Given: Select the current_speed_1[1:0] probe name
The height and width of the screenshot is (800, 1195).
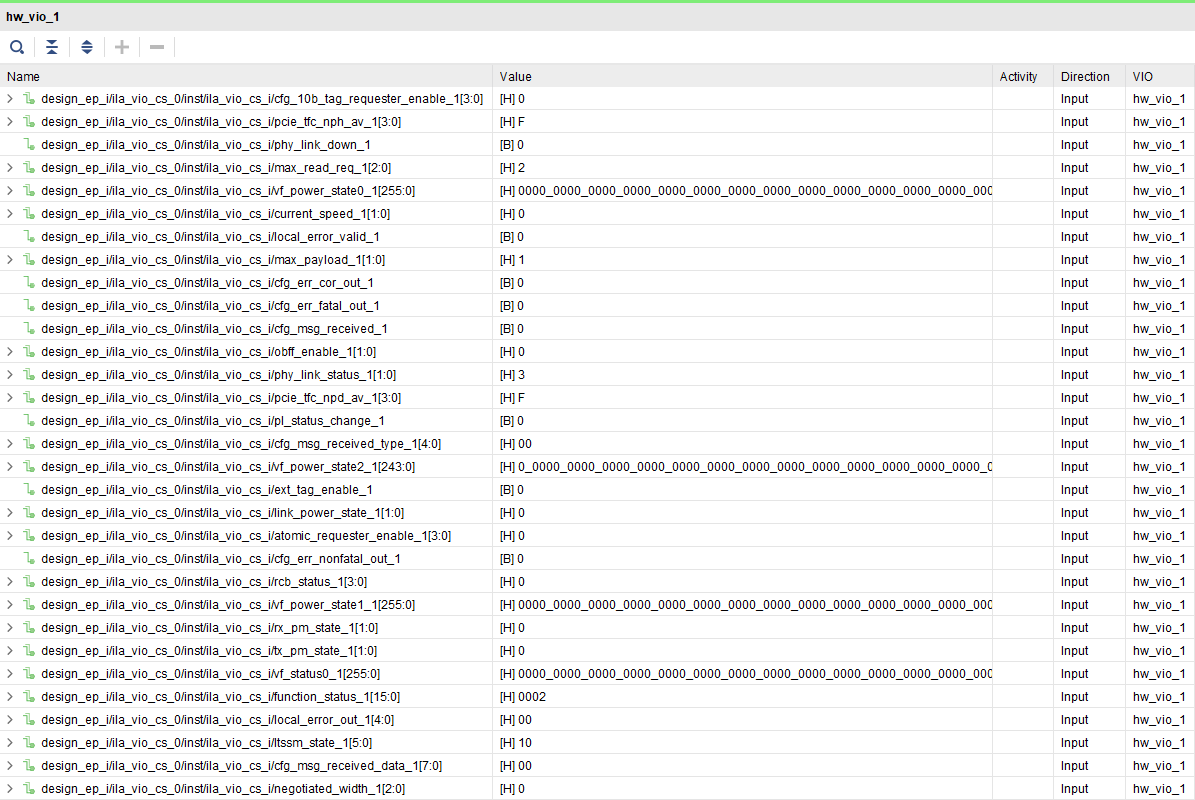Looking at the screenshot, I should pyautogui.click(x=216, y=214).
